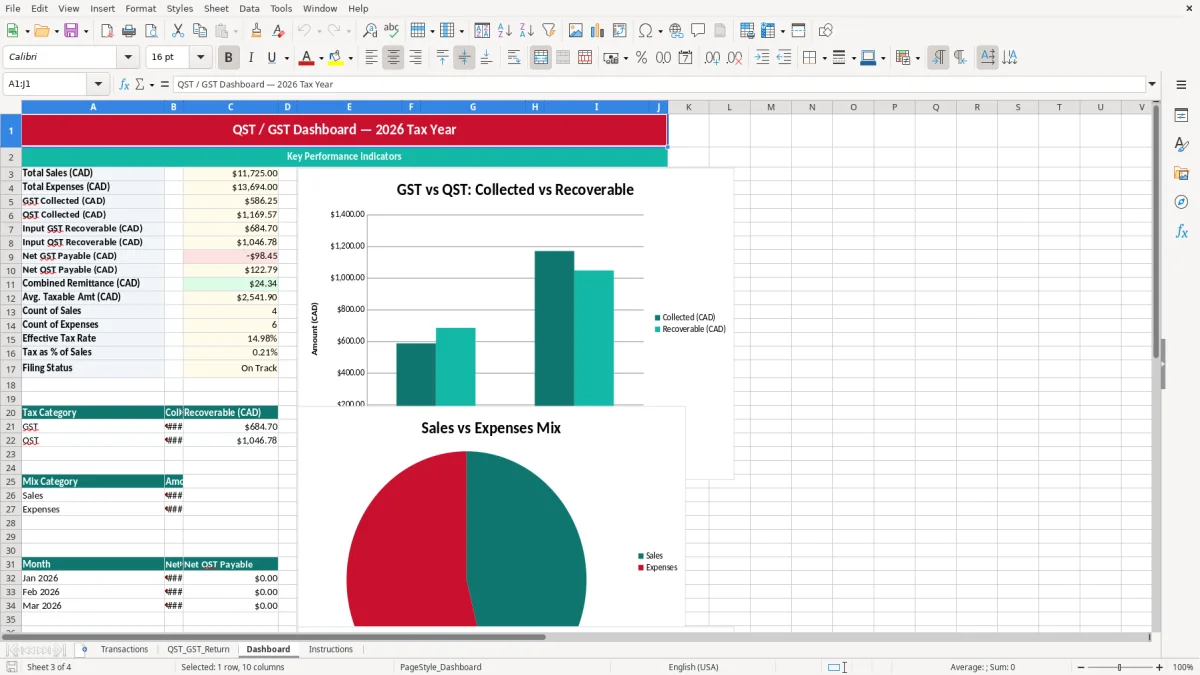
Task: Insert an image
Action: click(x=576, y=31)
